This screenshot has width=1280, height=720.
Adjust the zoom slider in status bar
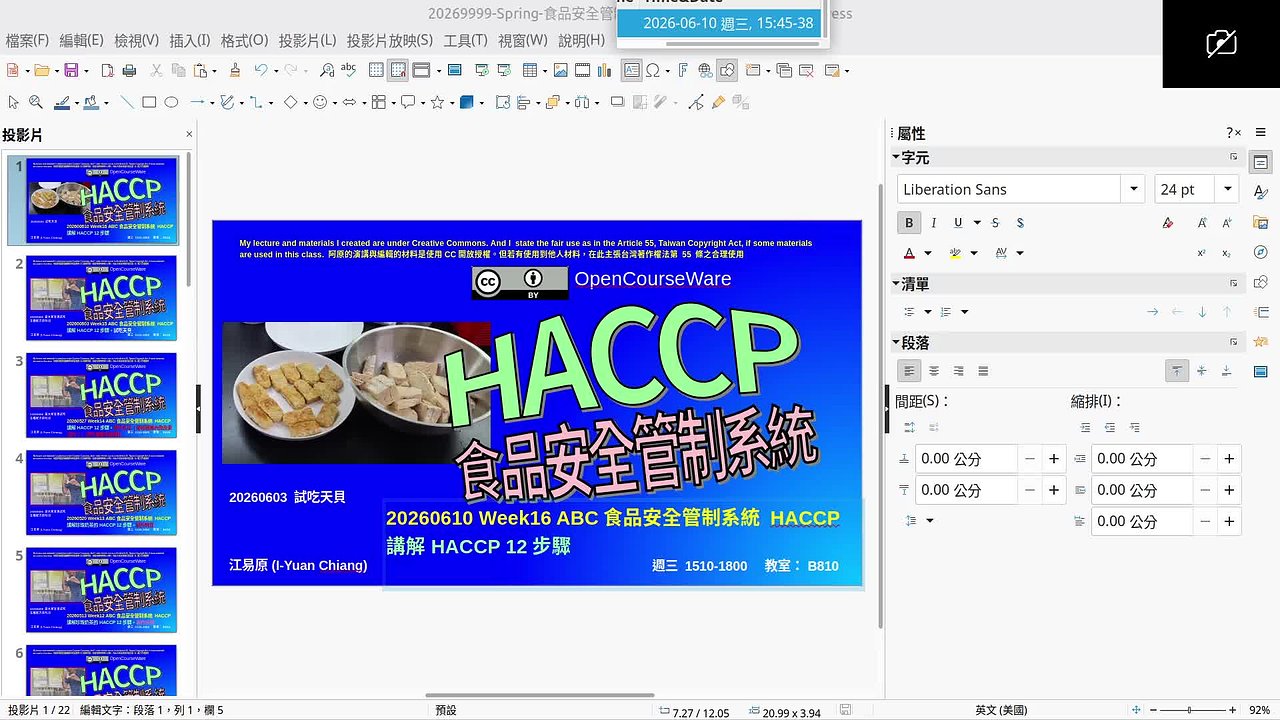pyautogui.click(x=1188, y=711)
